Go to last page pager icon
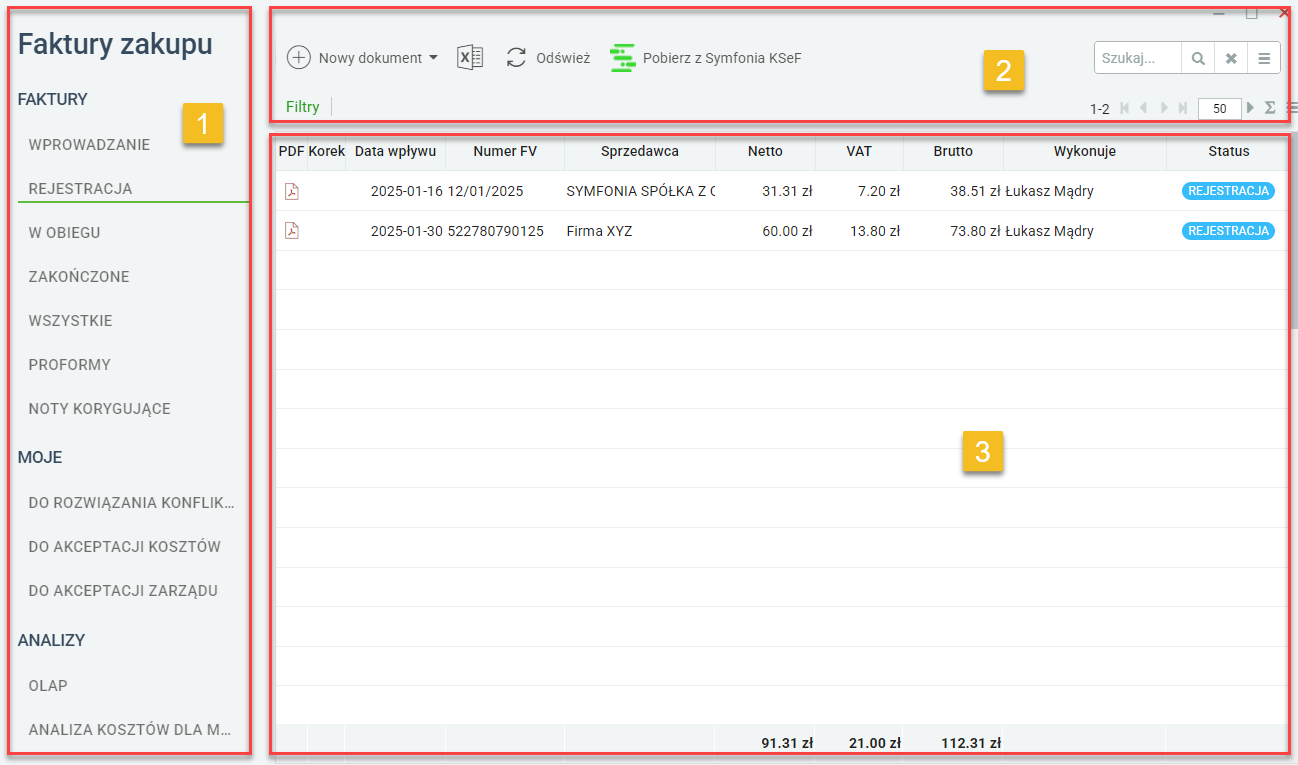The width and height of the screenshot is (1298, 765). [1183, 107]
